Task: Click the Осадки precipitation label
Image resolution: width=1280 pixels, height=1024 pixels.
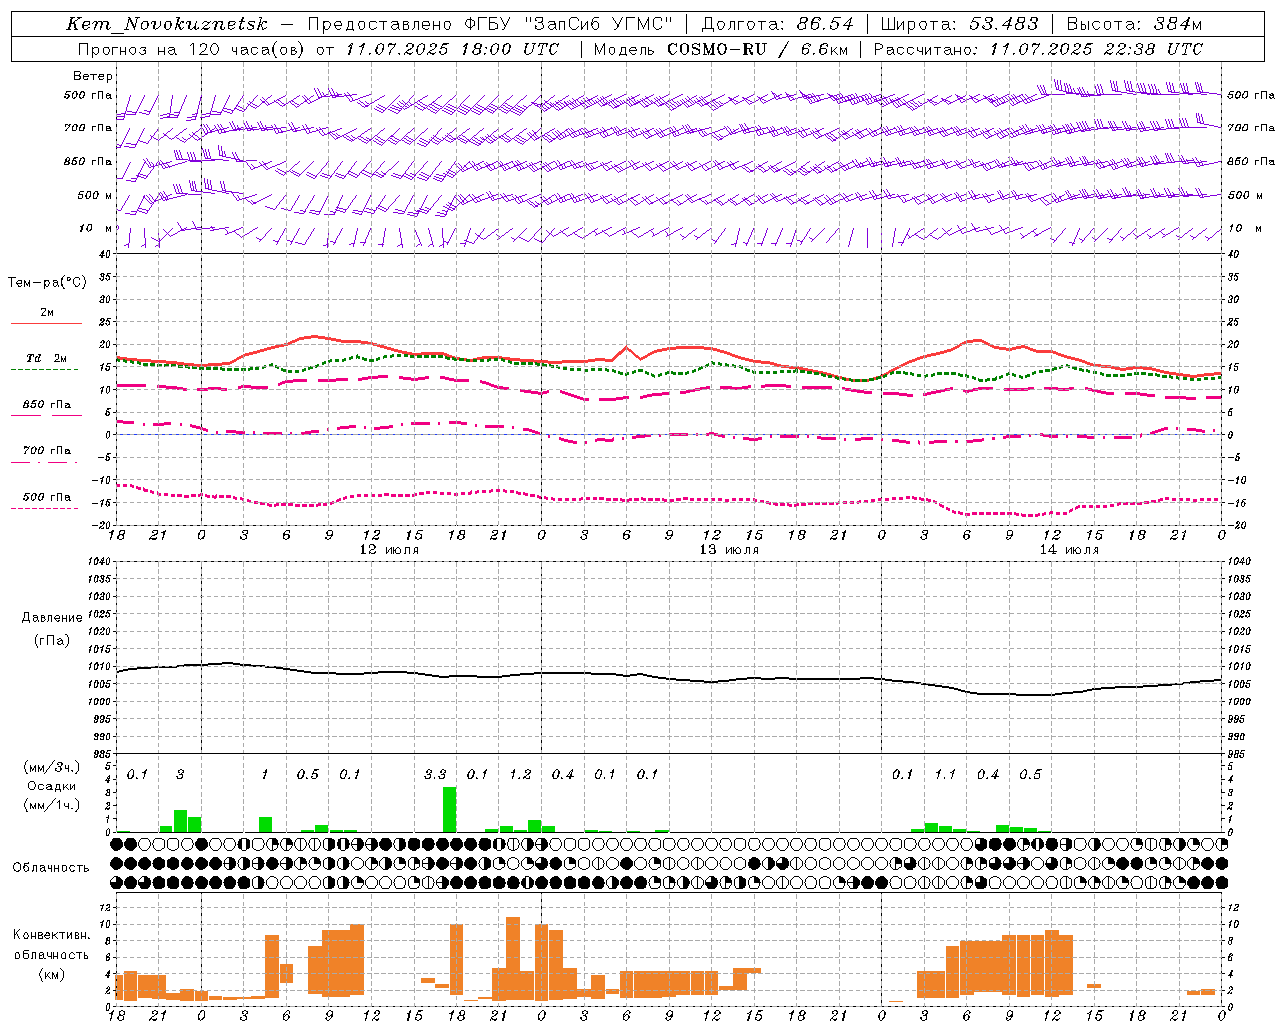Action: tap(52, 786)
